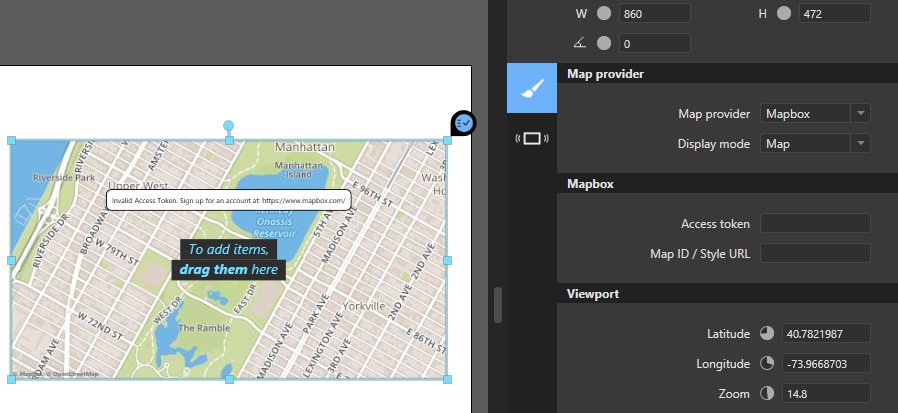Screen dimensions: 898x413
Task: Open the Display mode dropdown
Action: click(815, 144)
